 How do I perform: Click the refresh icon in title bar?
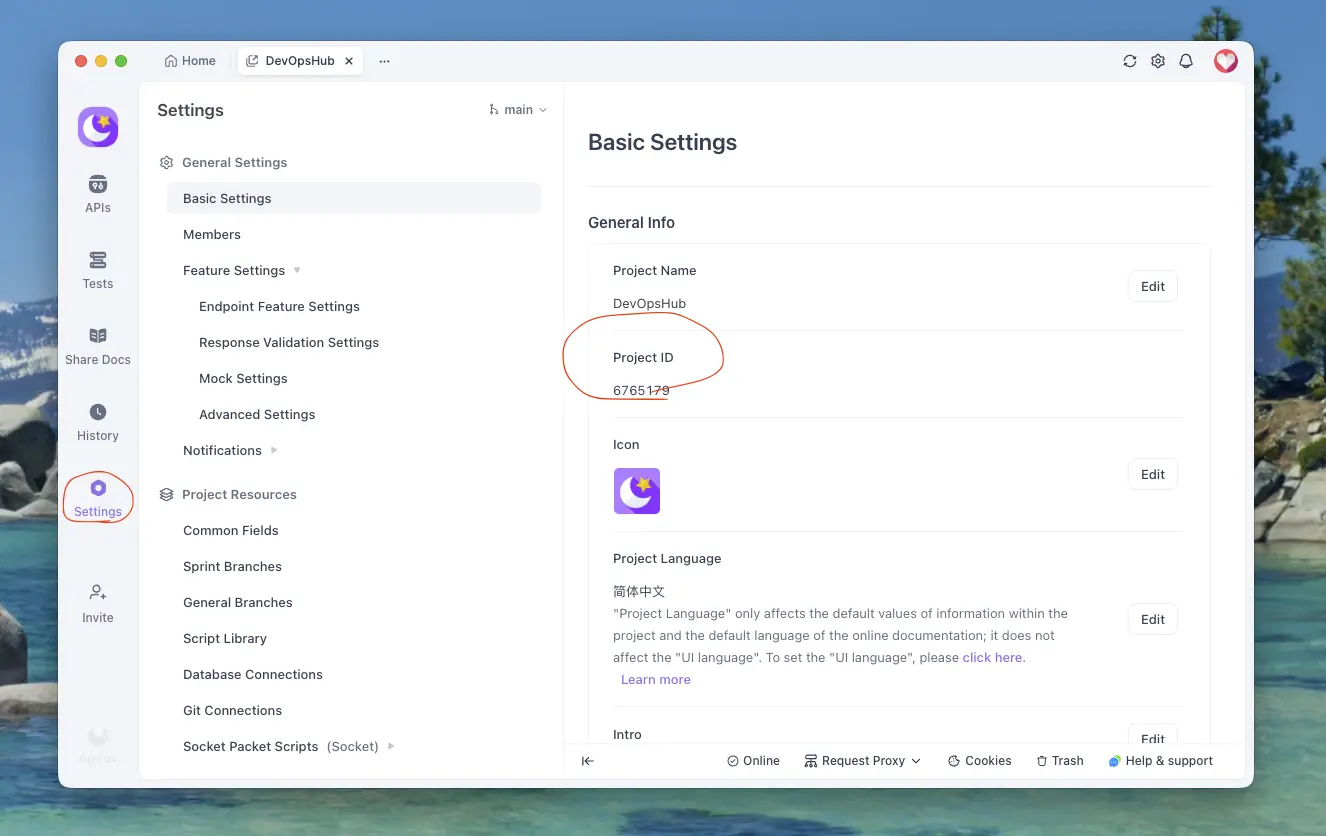pyautogui.click(x=1130, y=61)
